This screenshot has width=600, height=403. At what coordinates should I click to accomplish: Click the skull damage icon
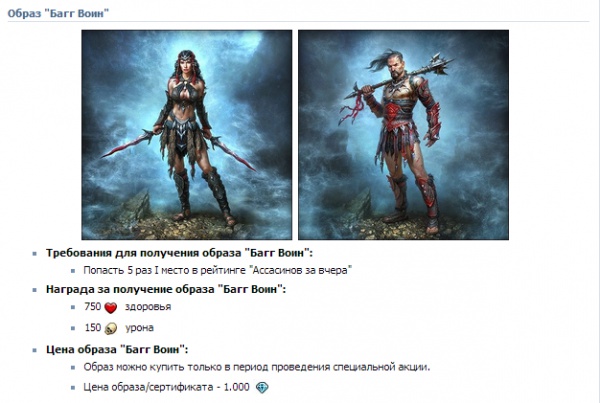111,328
